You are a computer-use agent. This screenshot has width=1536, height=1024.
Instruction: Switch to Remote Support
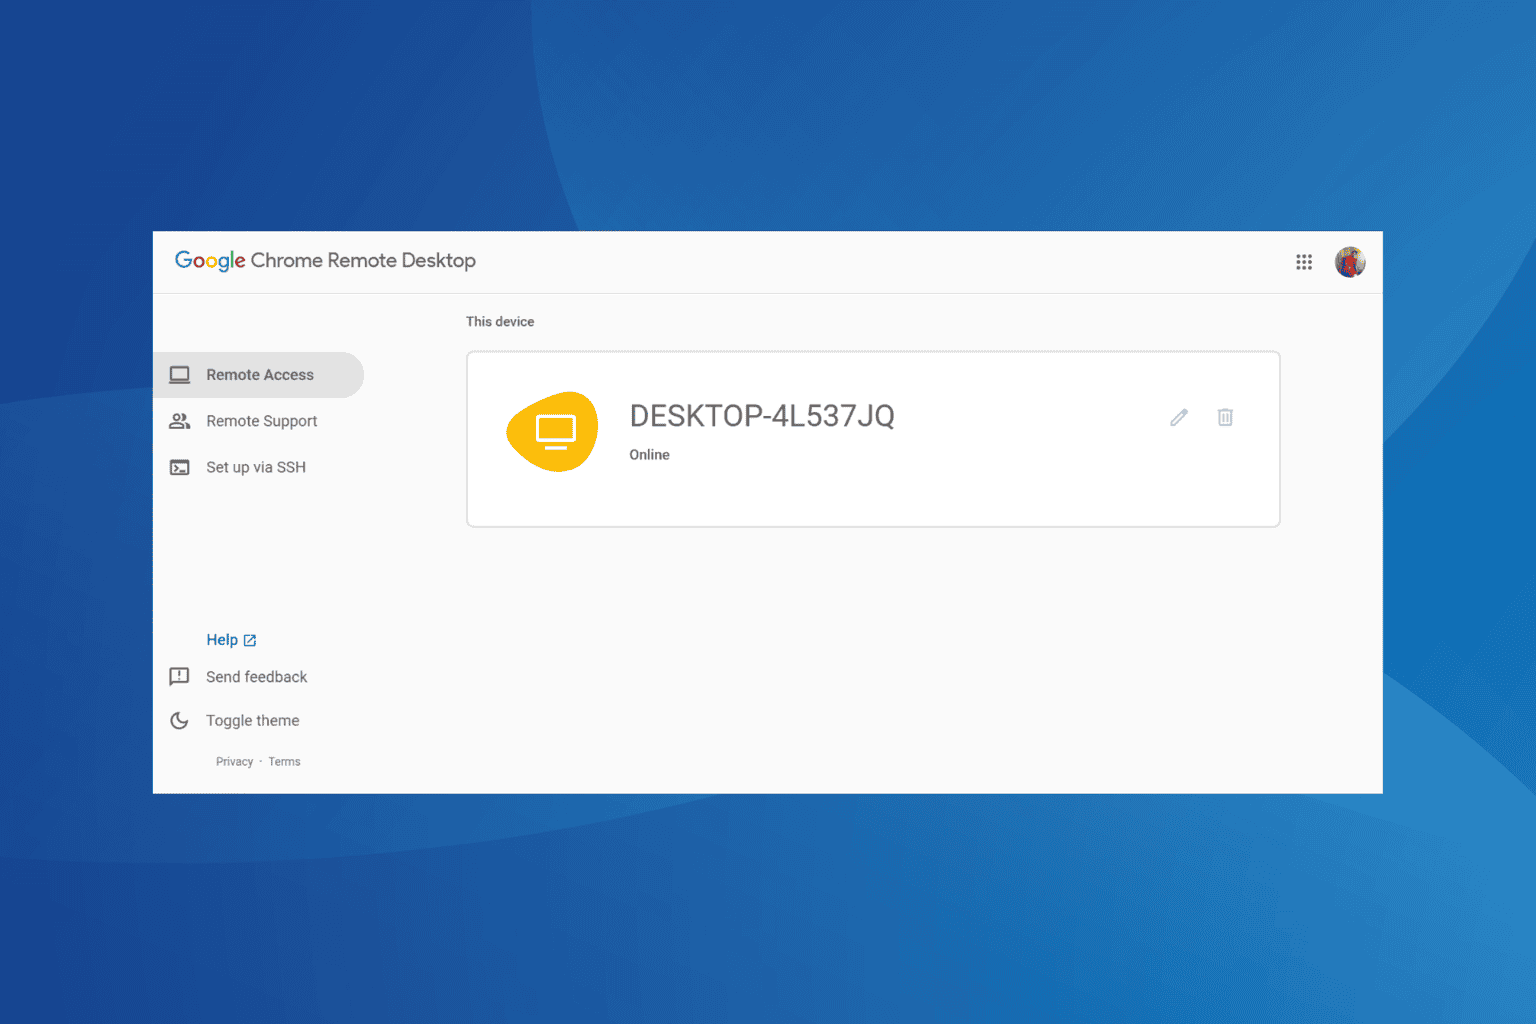[x=262, y=421]
